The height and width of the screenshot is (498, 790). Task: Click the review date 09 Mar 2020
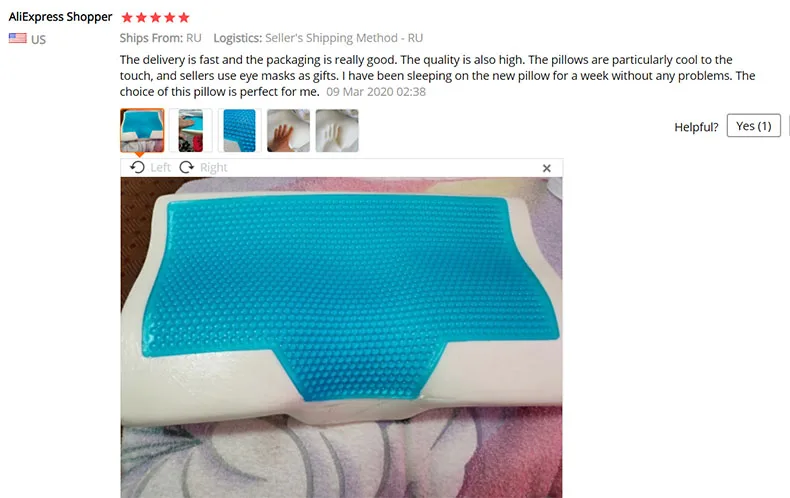376,92
